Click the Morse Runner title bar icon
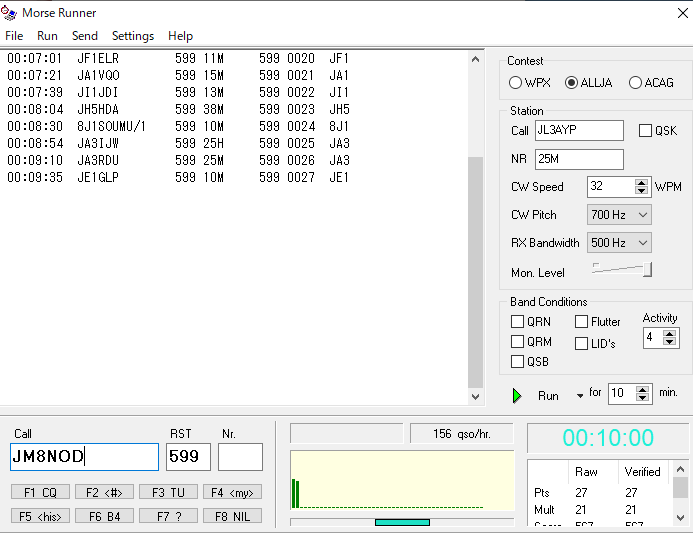Viewport: 693px width, 533px height. pos(10,13)
